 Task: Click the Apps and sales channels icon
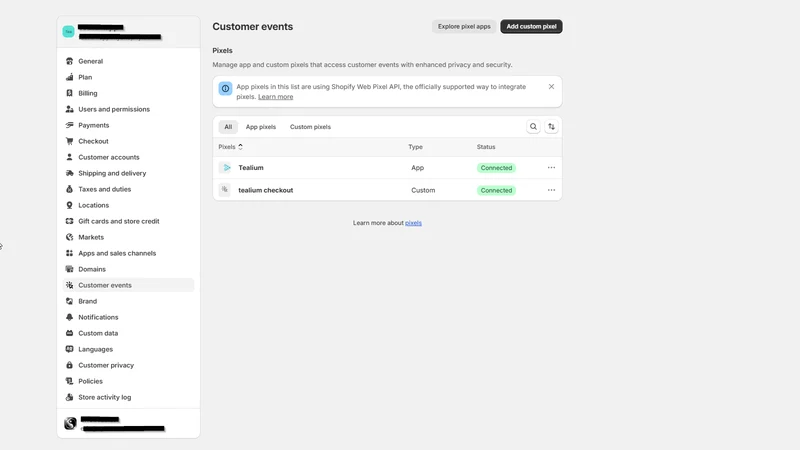click(x=69, y=253)
